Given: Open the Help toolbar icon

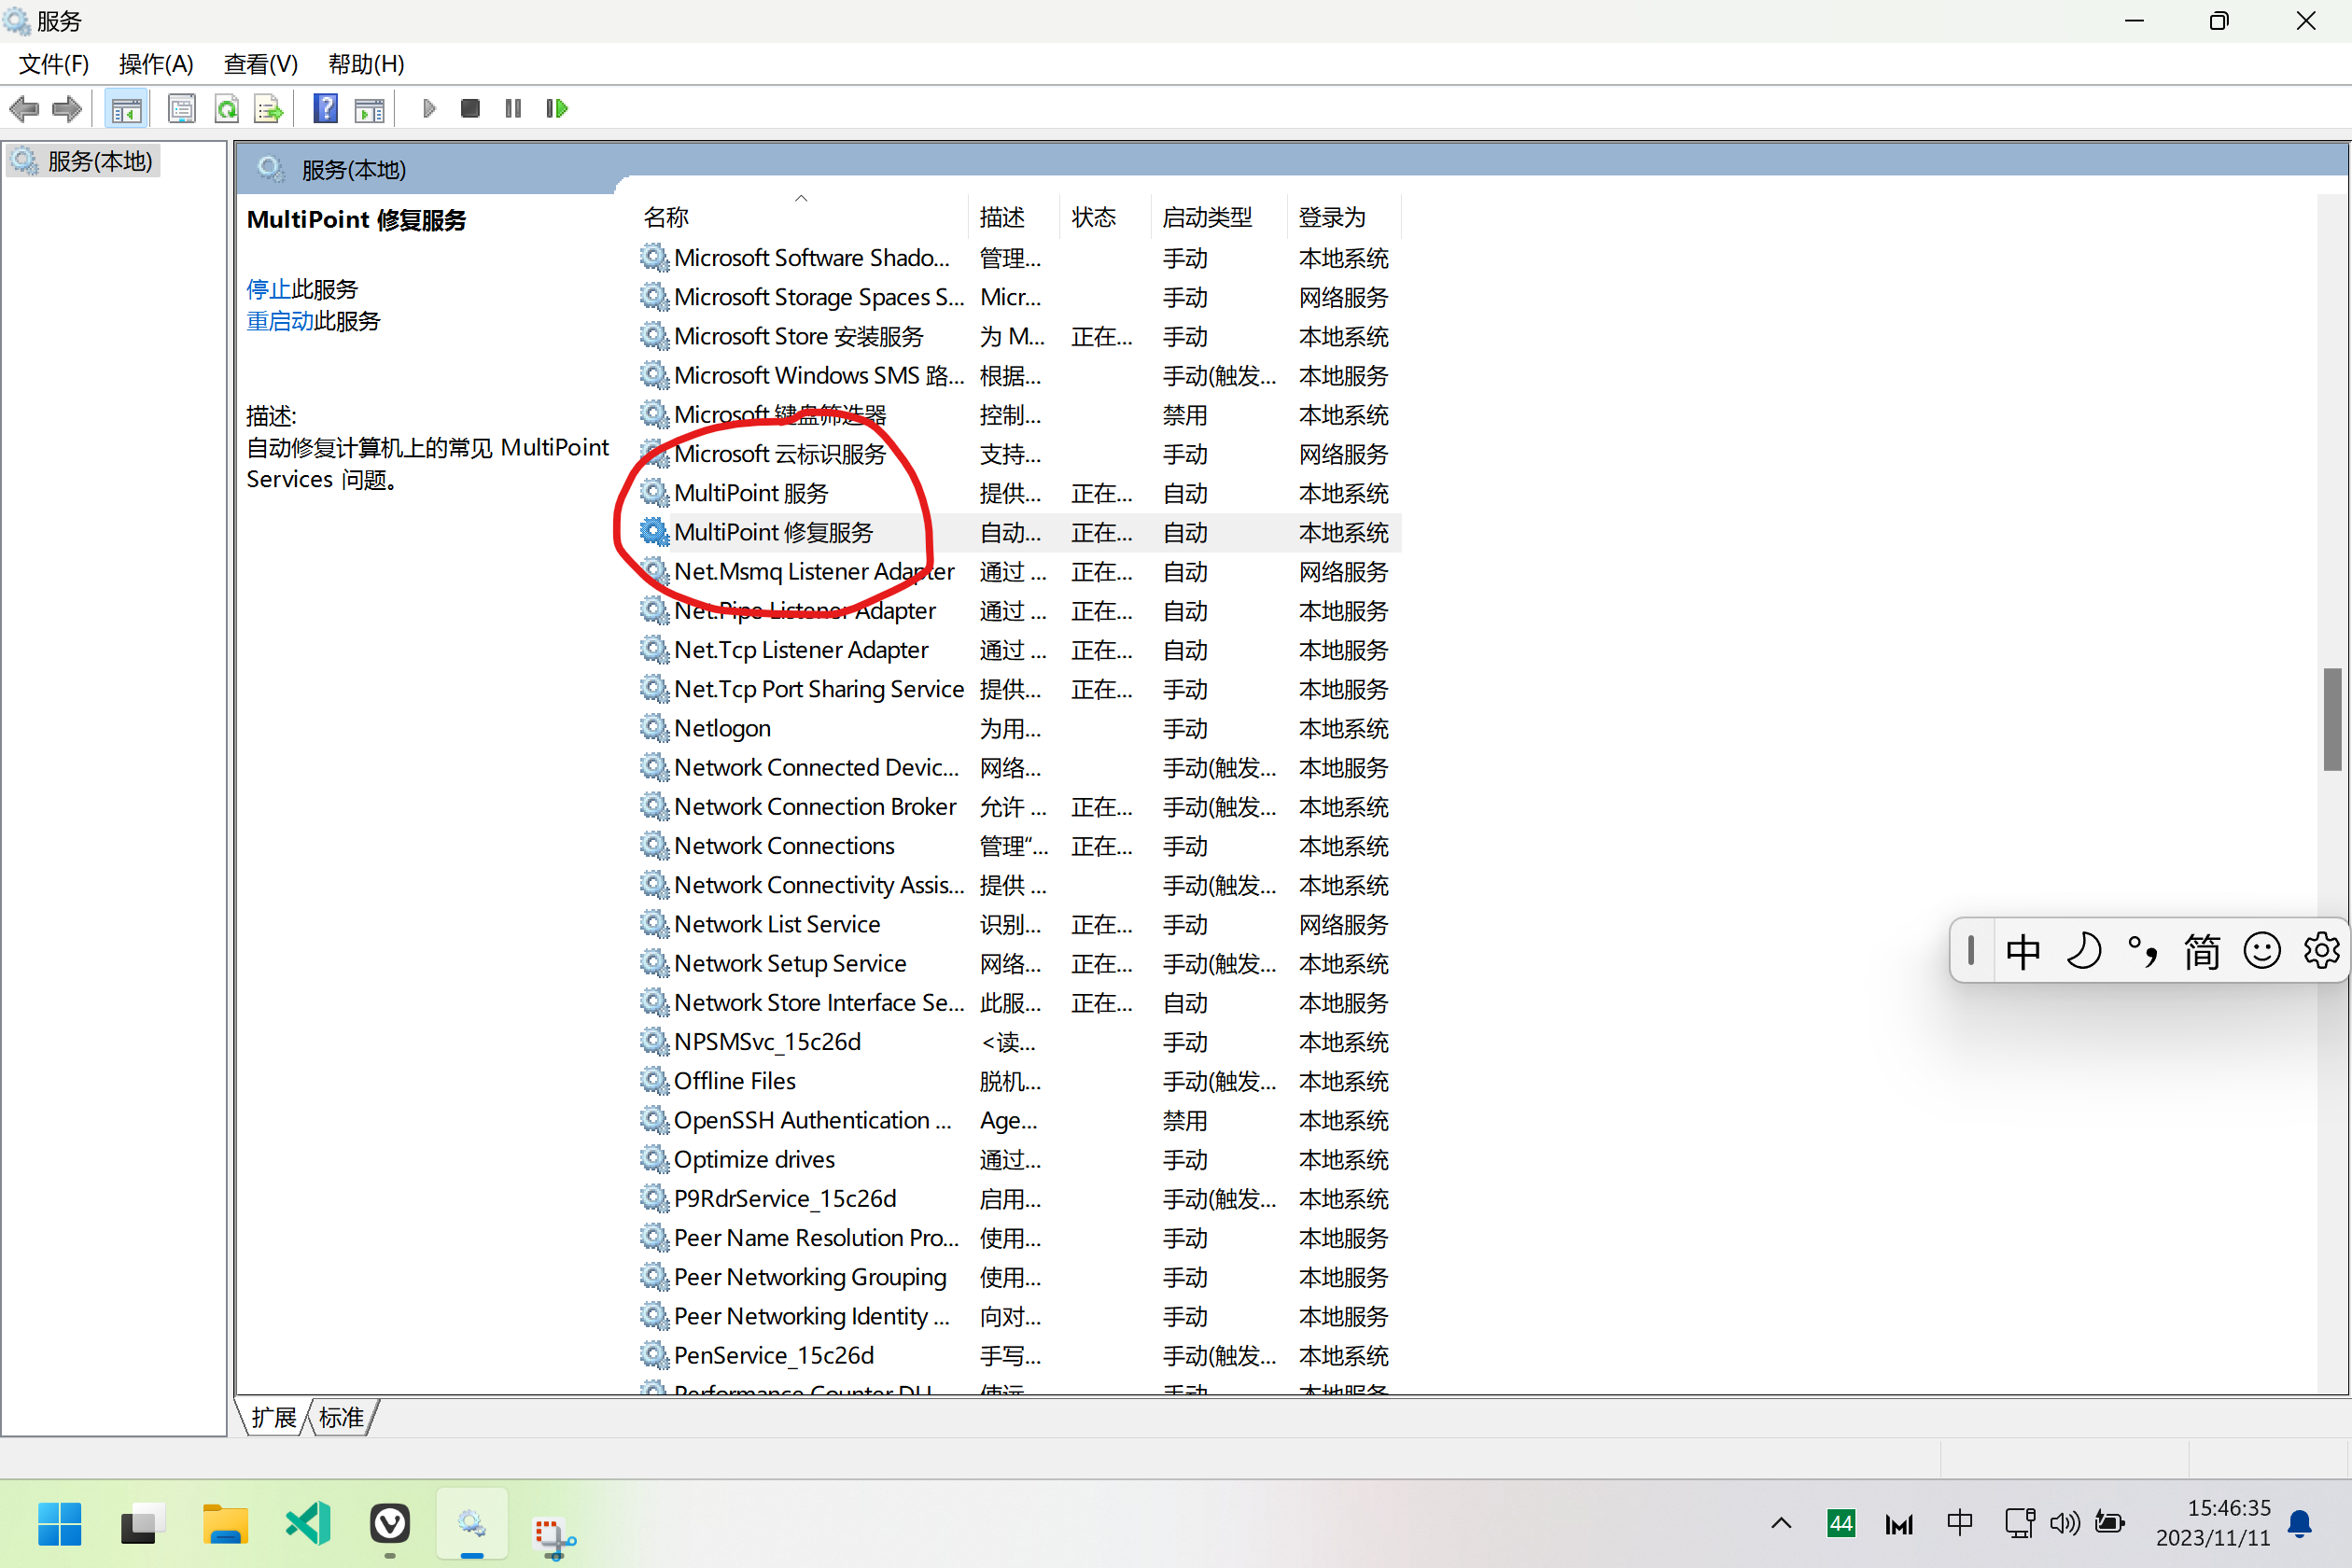Looking at the screenshot, I should [325, 108].
